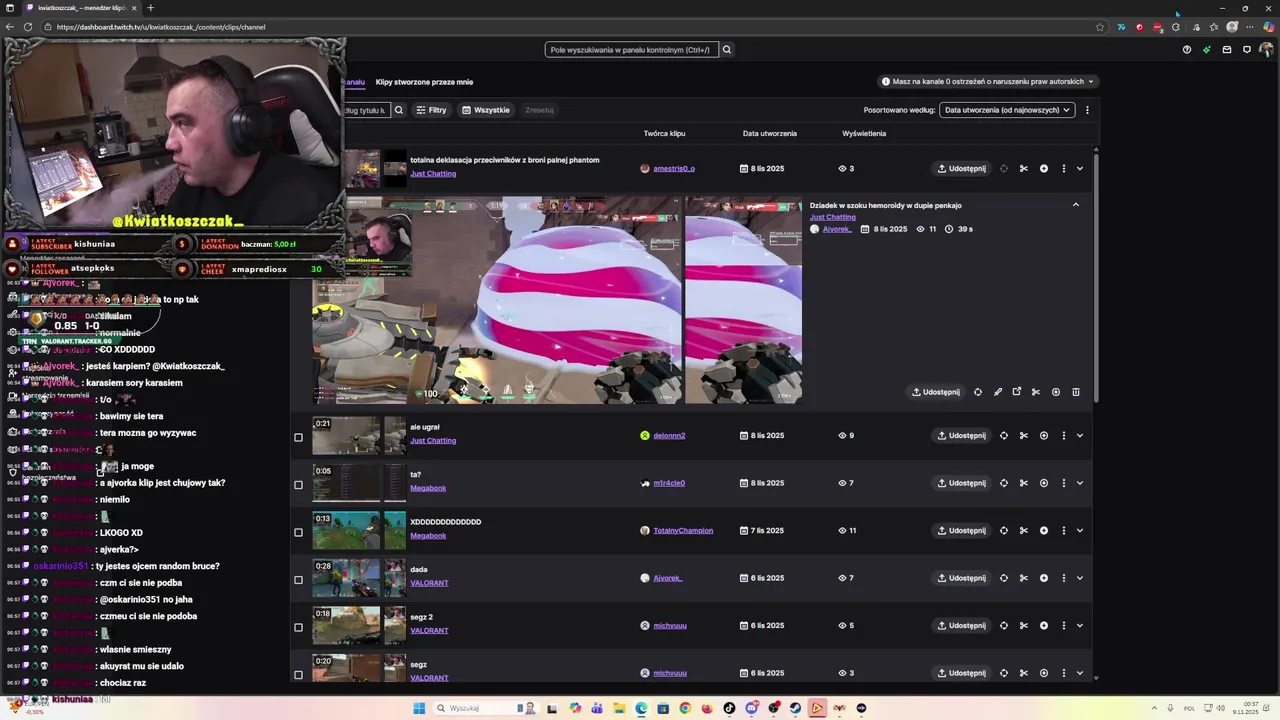1280x720 pixels.
Task: Click the magnifier next to clip title search
Action: (398, 110)
